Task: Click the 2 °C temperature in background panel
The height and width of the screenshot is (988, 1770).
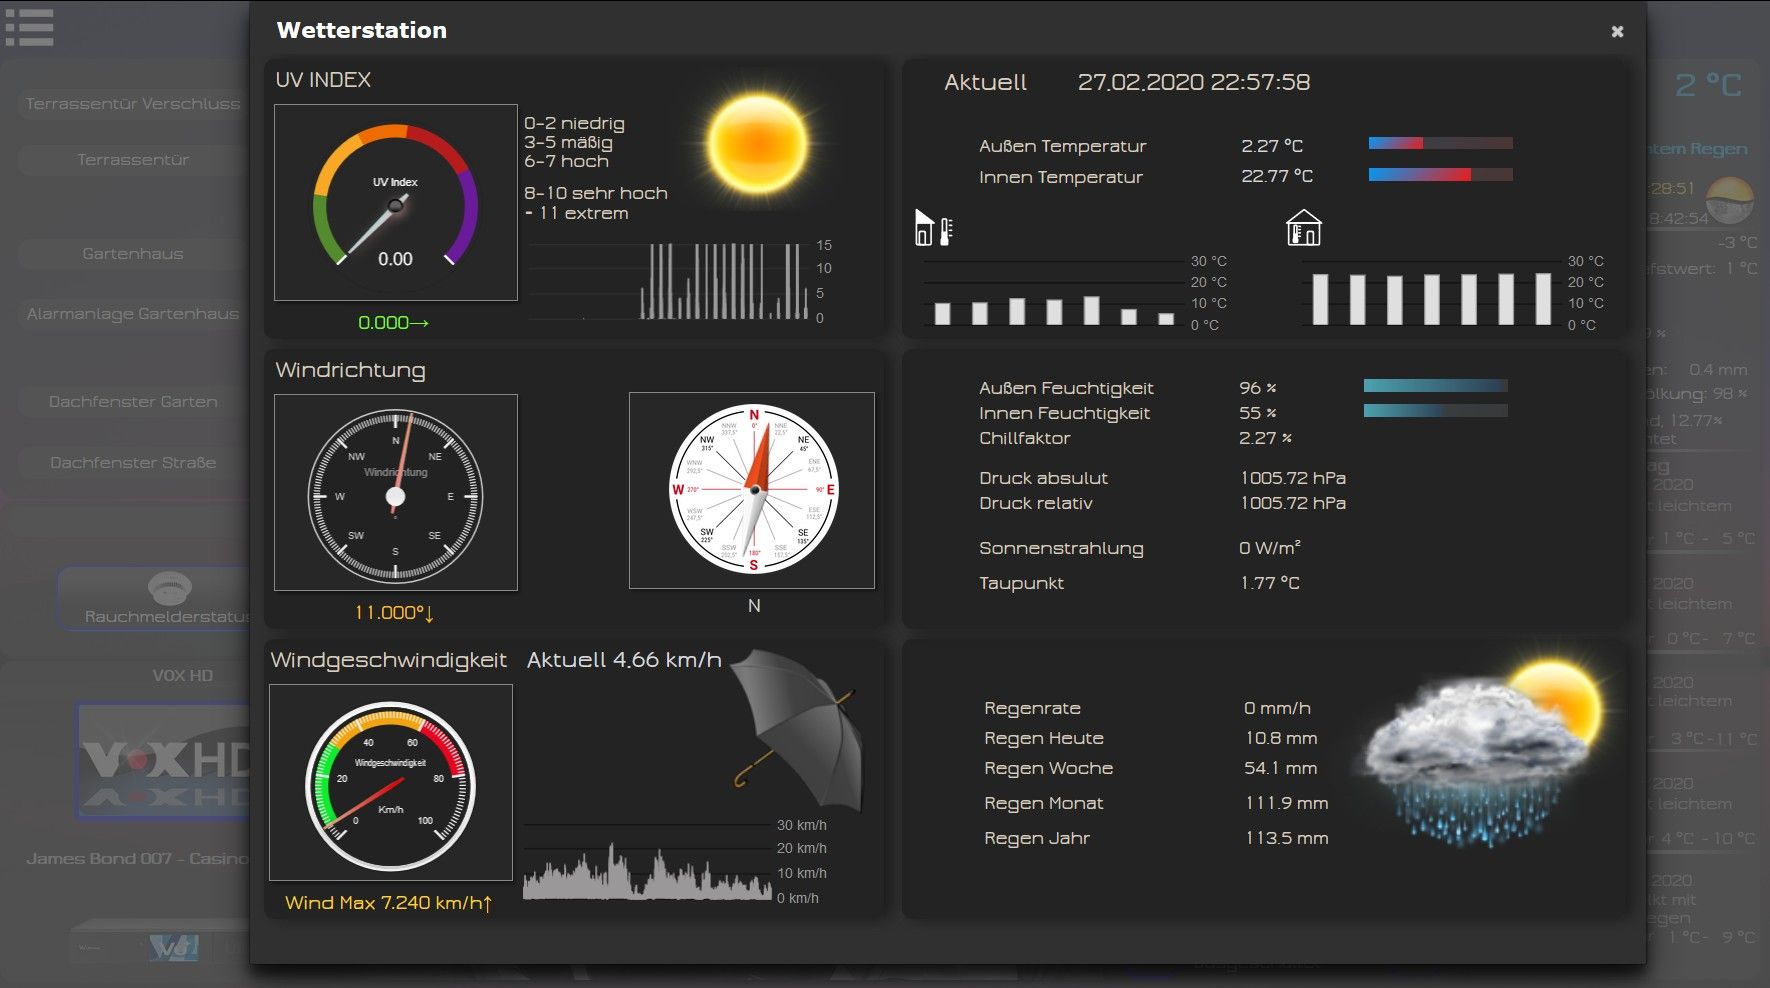Action: (1709, 86)
